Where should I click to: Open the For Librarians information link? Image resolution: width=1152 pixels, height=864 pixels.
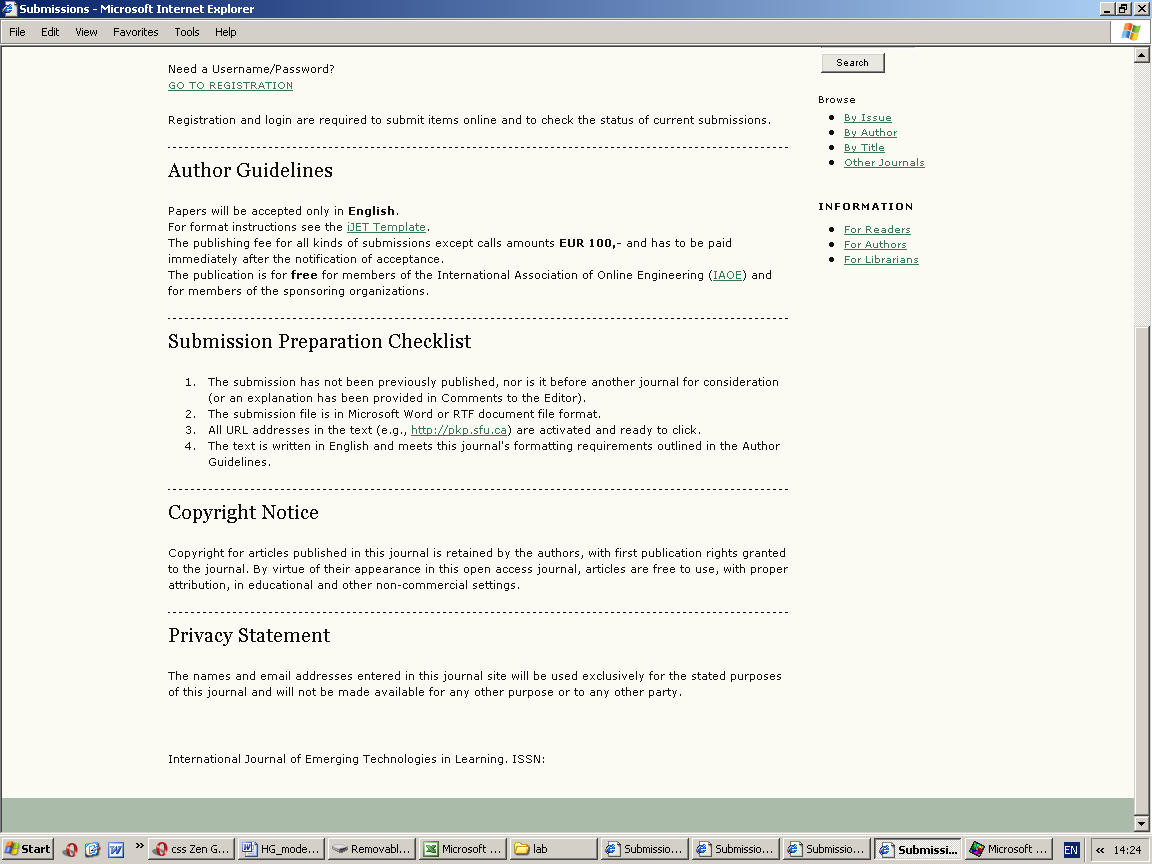tap(881, 260)
